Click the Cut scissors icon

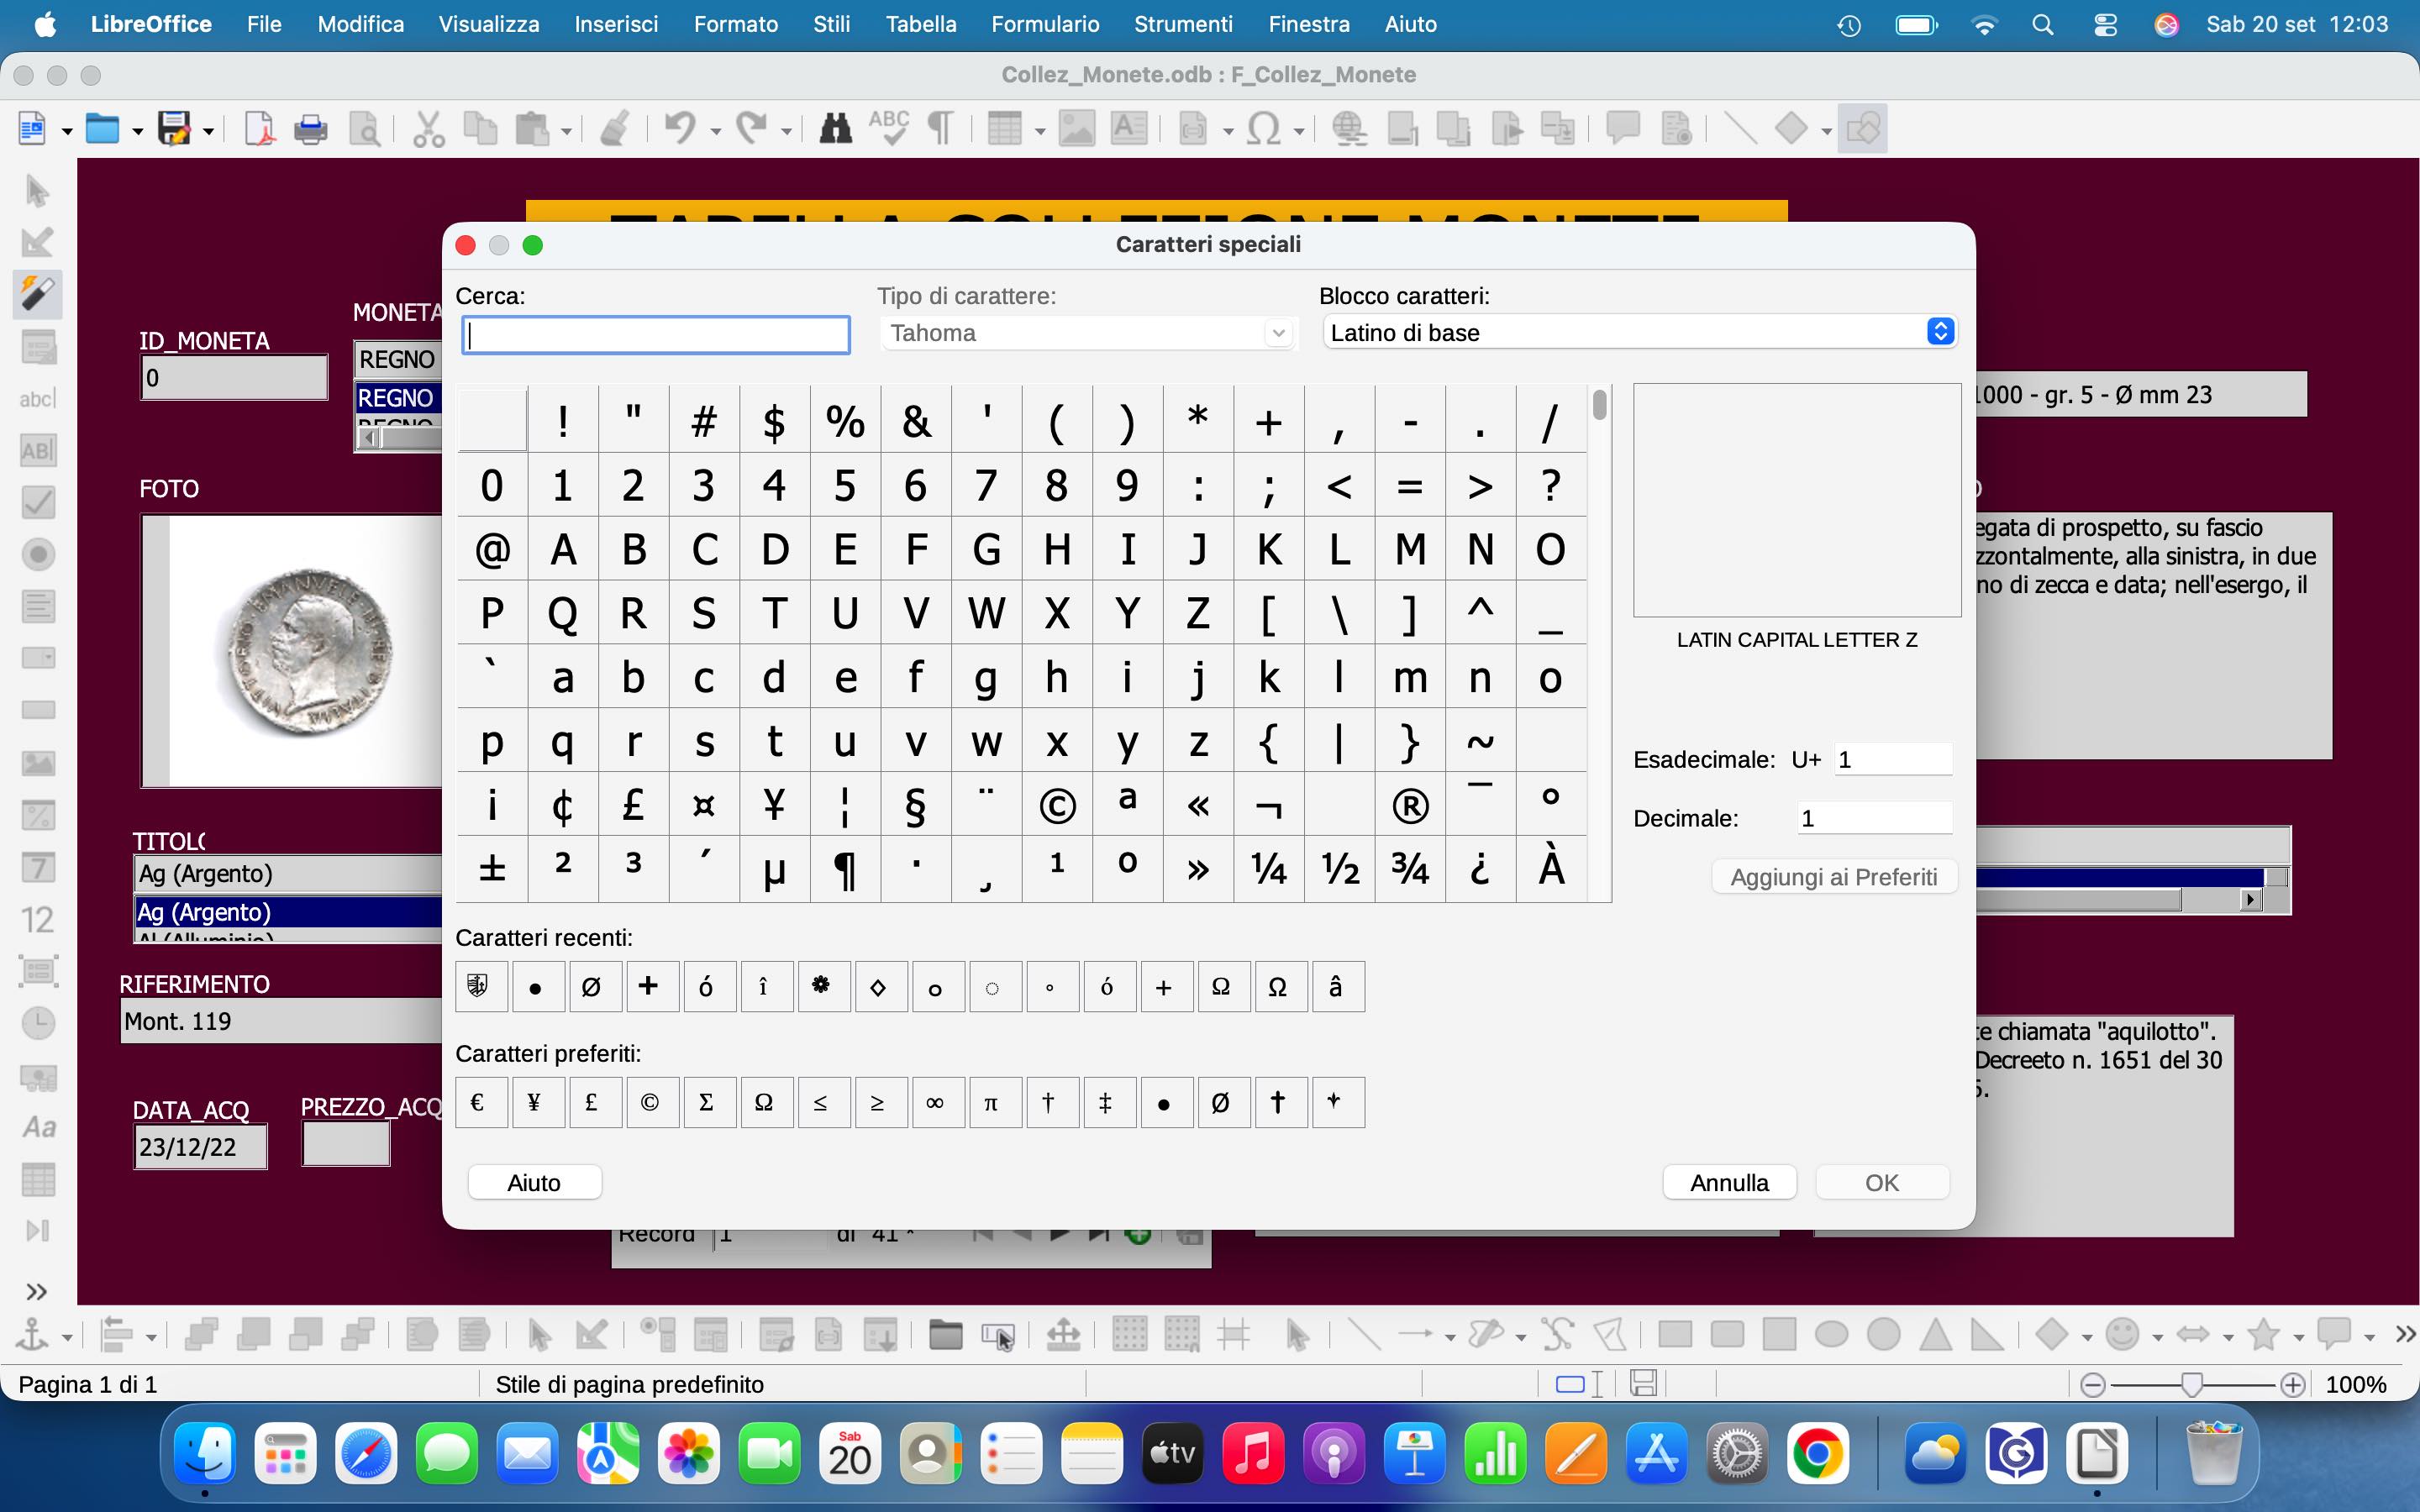[x=428, y=129]
